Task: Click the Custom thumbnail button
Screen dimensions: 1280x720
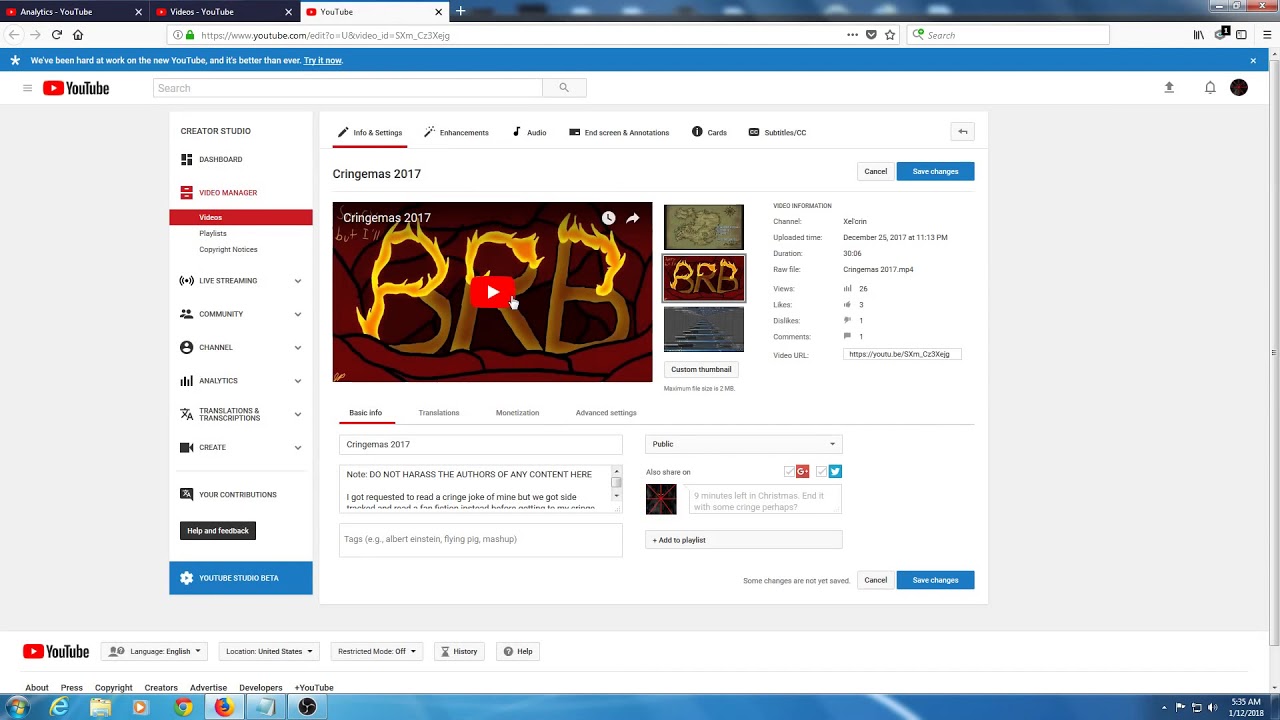Action: [701, 369]
